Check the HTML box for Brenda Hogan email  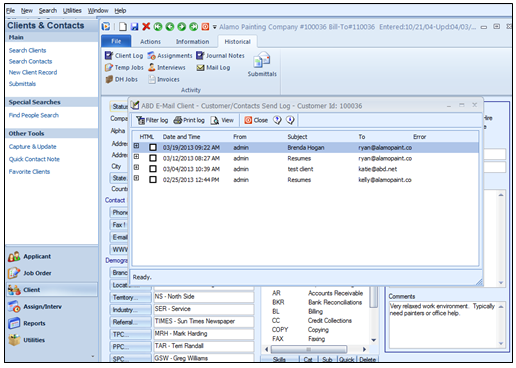pos(153,147)
